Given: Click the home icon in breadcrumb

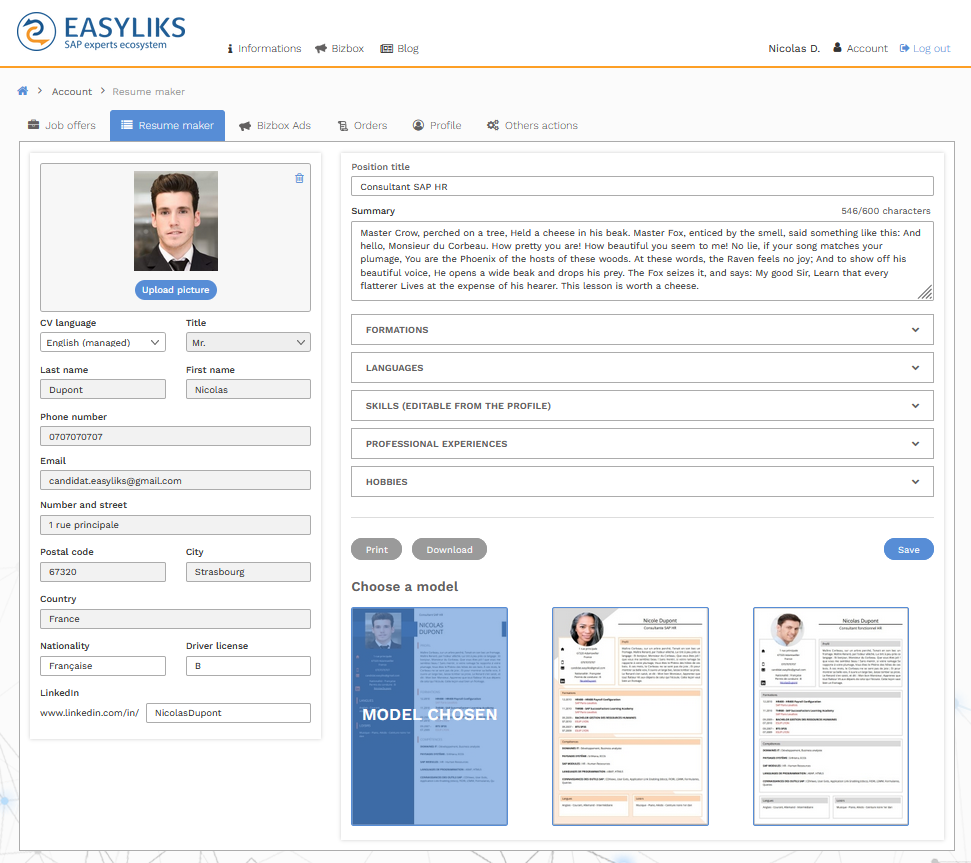Looking at the screenshot, I should (23, 91).
